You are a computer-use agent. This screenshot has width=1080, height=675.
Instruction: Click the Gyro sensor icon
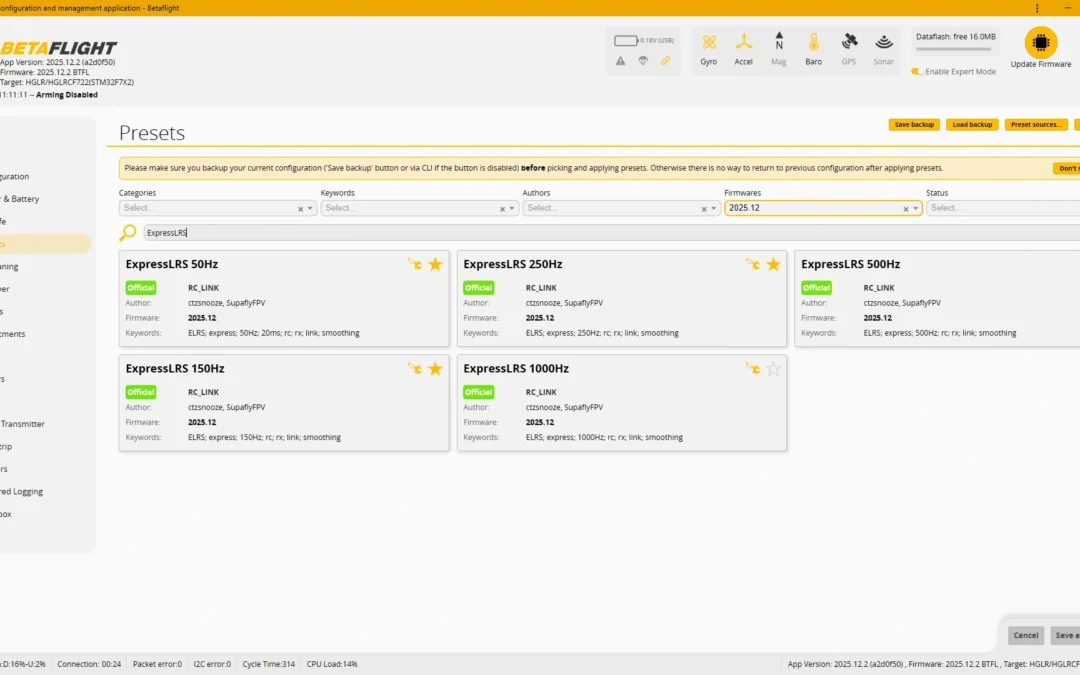coord(709,42)
